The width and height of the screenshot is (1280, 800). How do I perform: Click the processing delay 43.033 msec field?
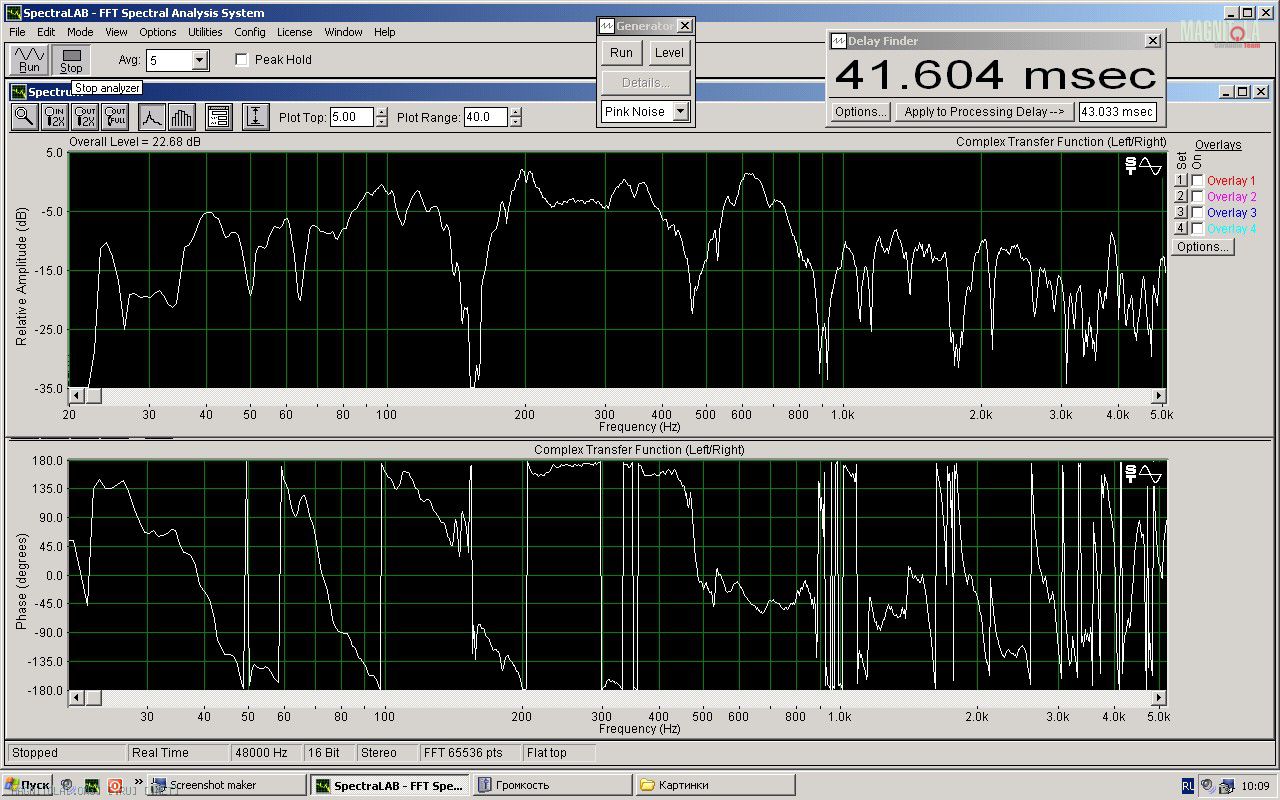tap(1117, 112)
